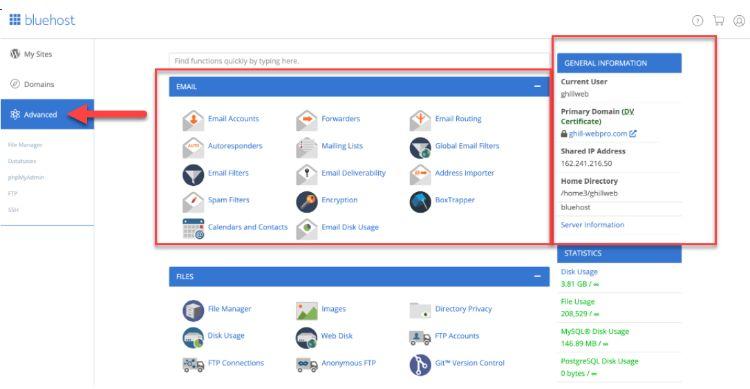The image size is (750, 389).
Task: Open FTP sidebar sub-item
Action: (x=12, y=194)
